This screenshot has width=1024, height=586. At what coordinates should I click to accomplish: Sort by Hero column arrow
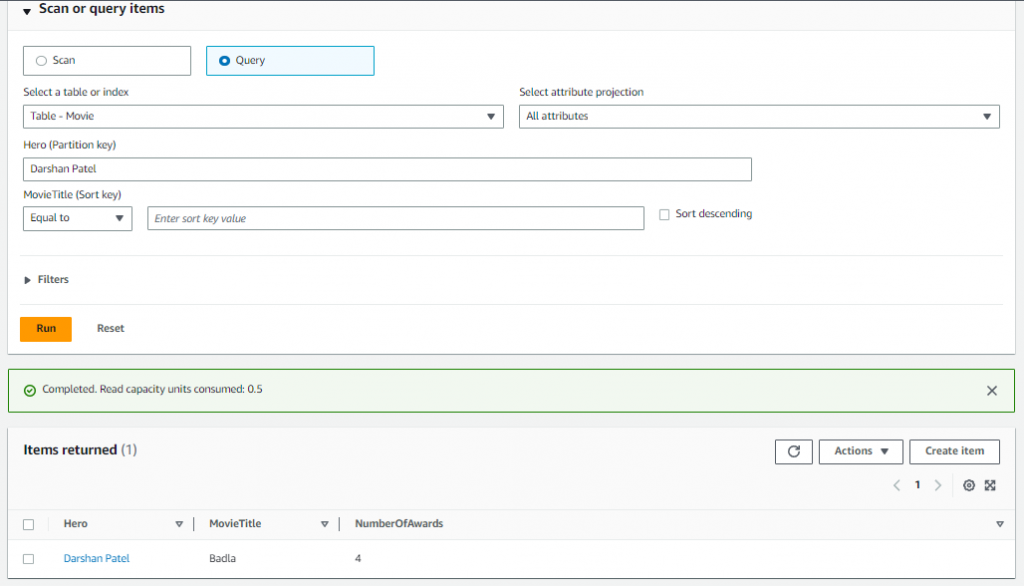tap(179, 524)
